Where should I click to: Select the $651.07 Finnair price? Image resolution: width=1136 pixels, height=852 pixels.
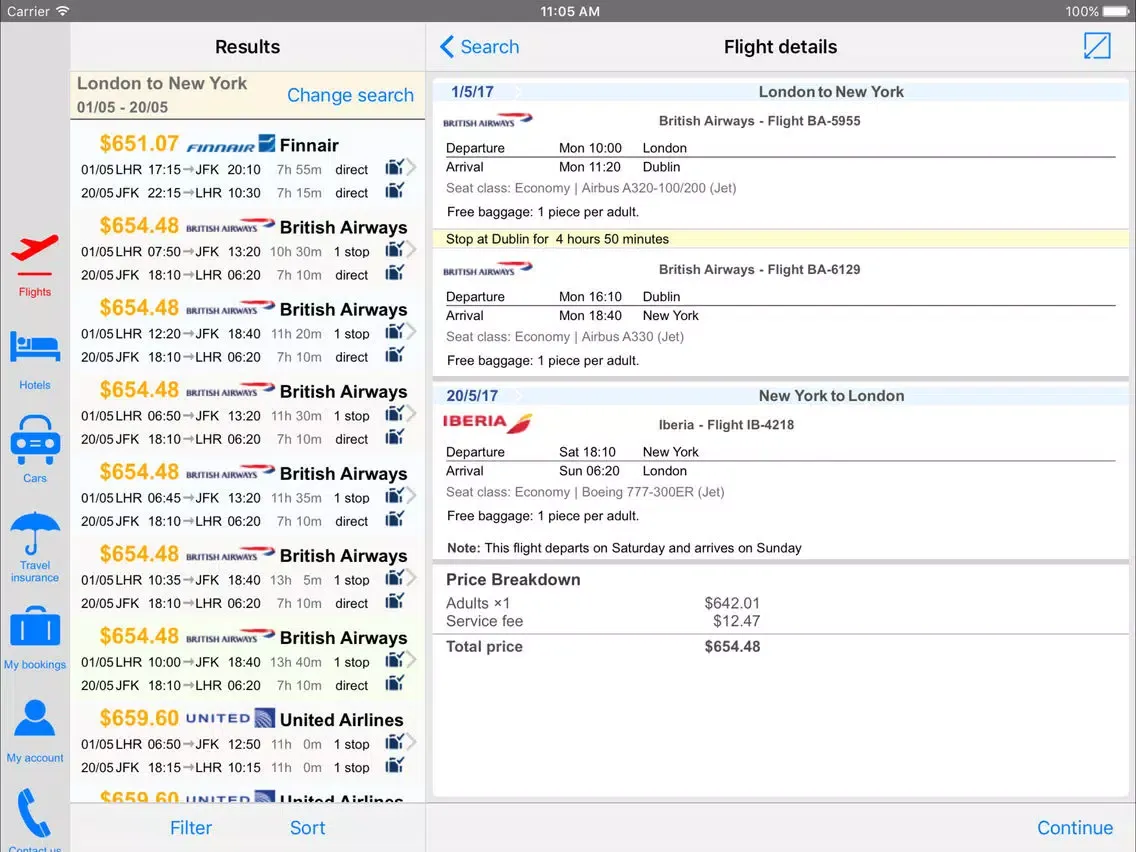point(139,143)
